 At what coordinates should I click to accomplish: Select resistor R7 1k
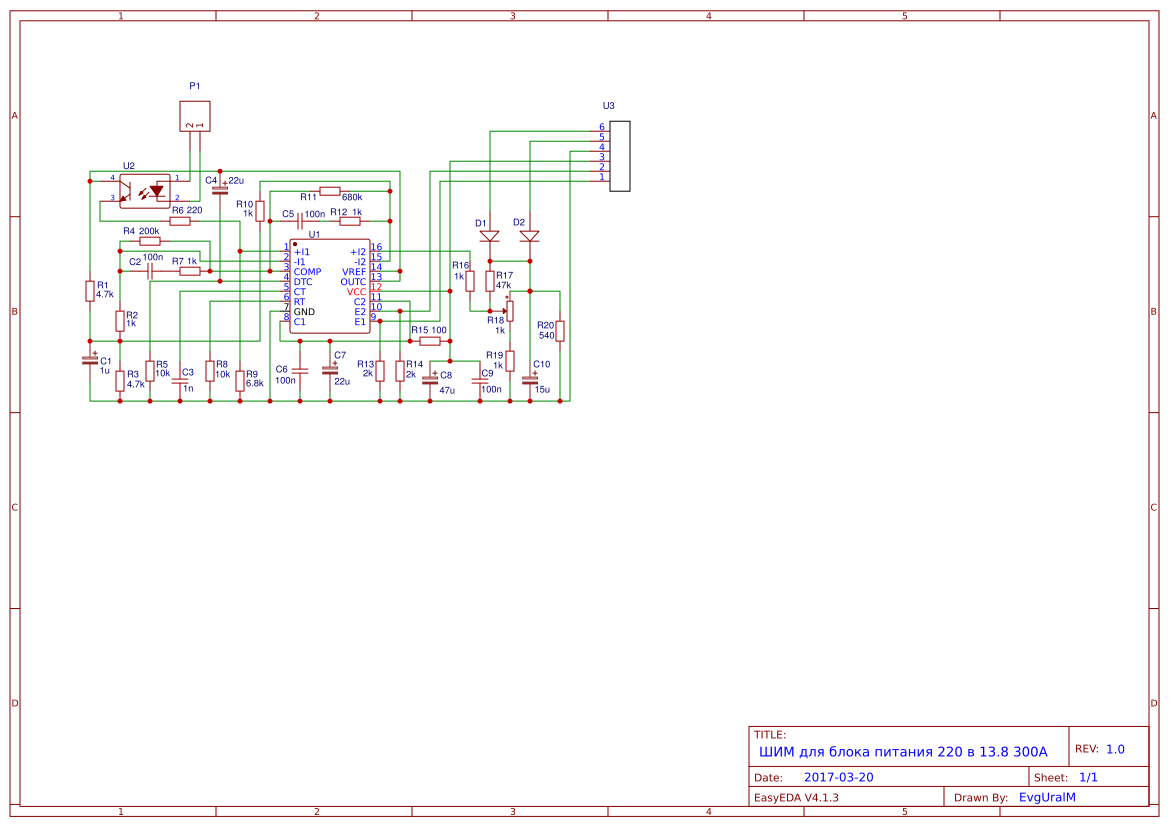coord(190,271)
